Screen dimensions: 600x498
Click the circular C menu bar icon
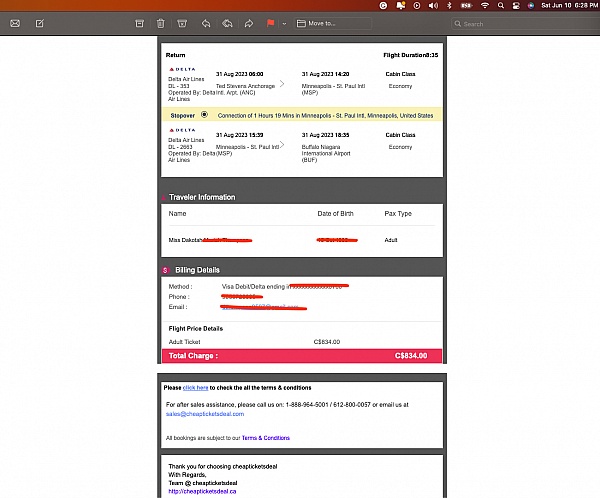click(x=383, y=5)
